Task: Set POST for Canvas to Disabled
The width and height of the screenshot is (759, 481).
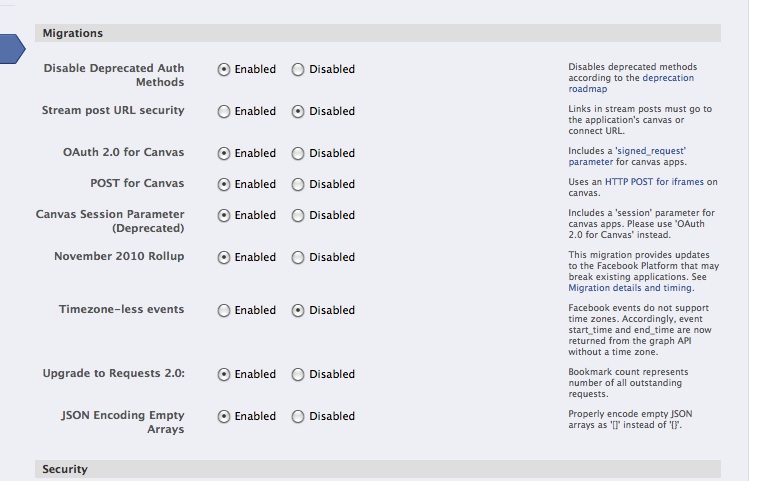Action: coord(298,185)
